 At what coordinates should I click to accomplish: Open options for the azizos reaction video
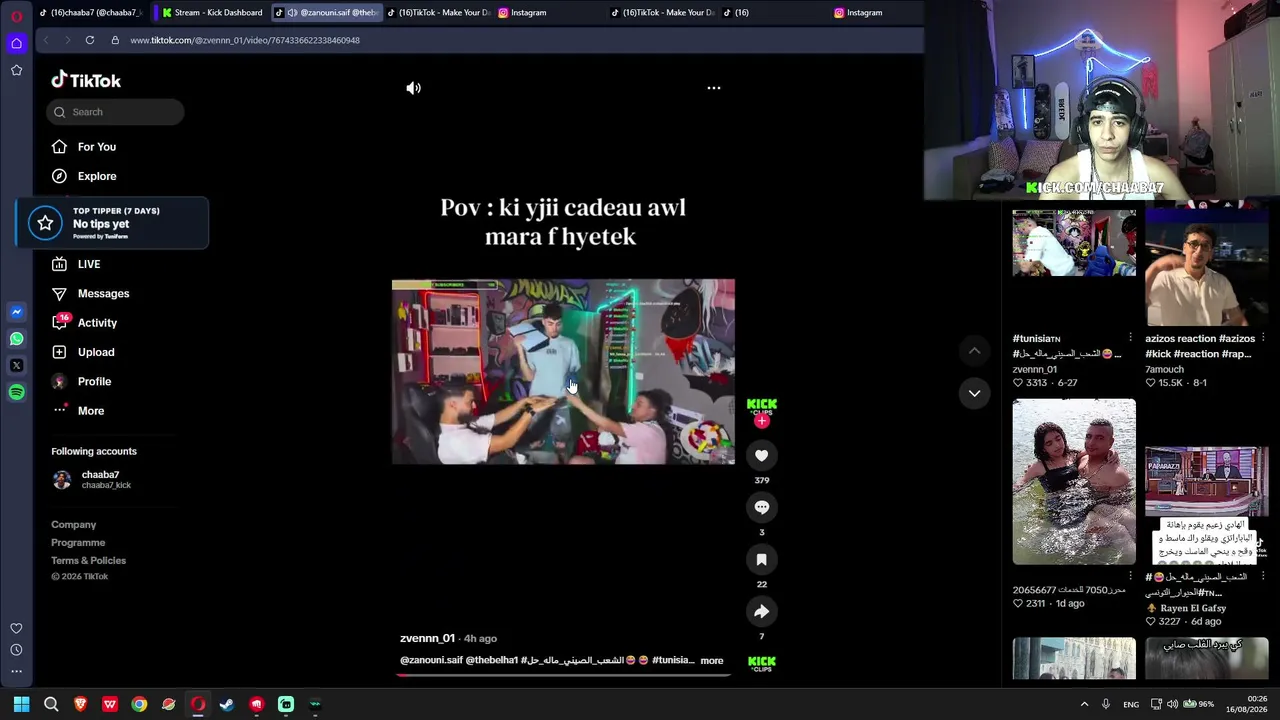(x=1264, y=338)
